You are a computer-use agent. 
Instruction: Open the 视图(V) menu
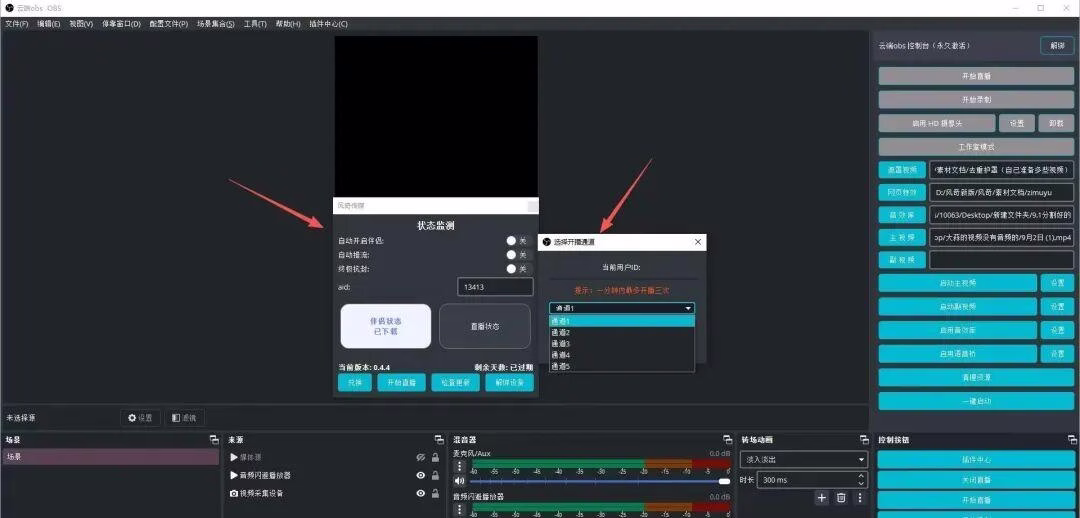click(81, 23)
